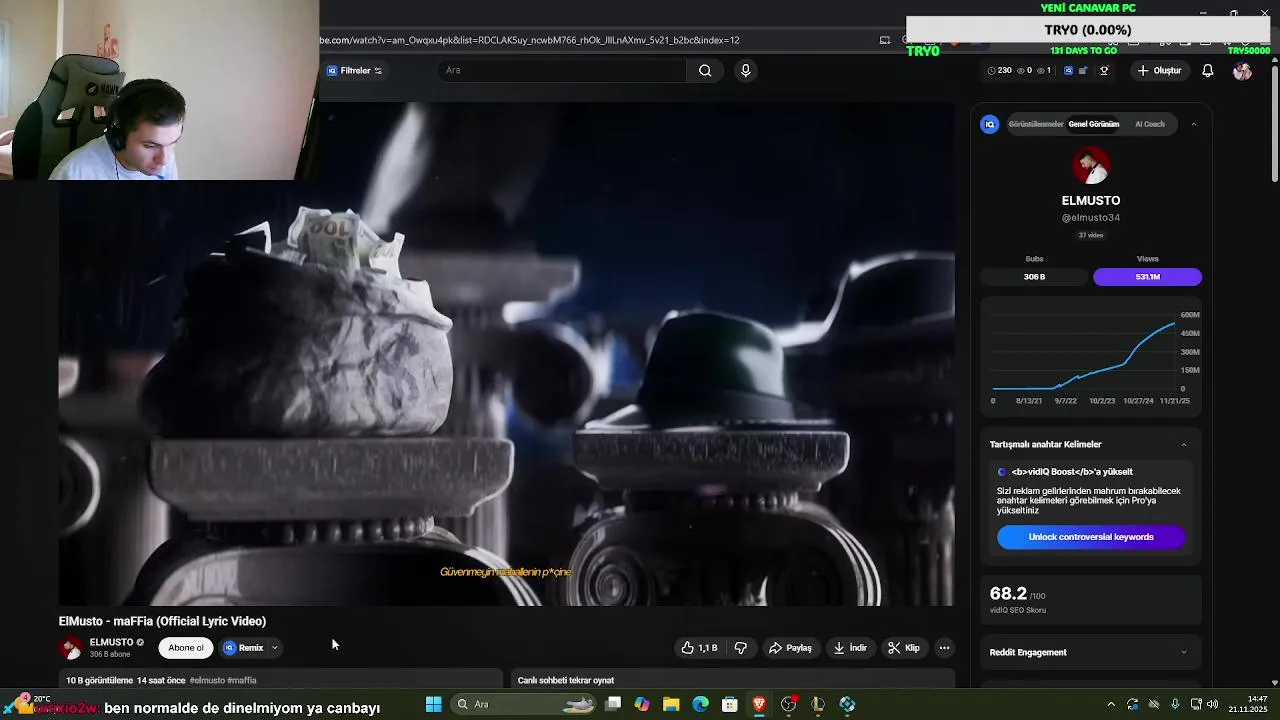This screenshot has width=1280, height=720.
Task: Click the Remix button
Action: 244,648
